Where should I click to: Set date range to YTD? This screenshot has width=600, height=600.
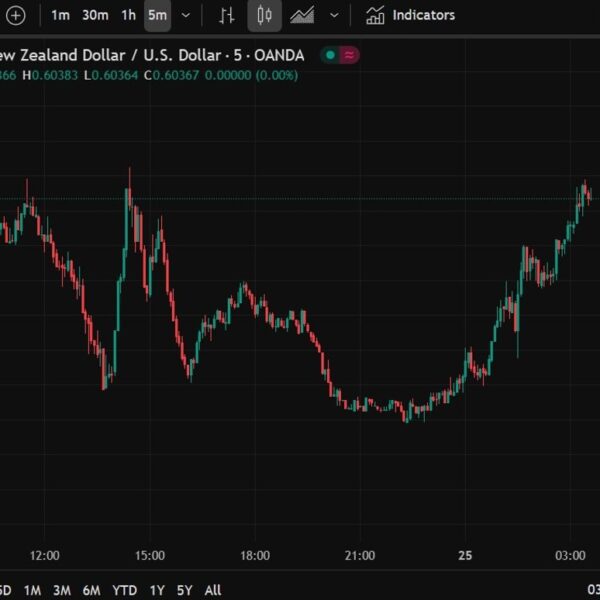(124, 590)
